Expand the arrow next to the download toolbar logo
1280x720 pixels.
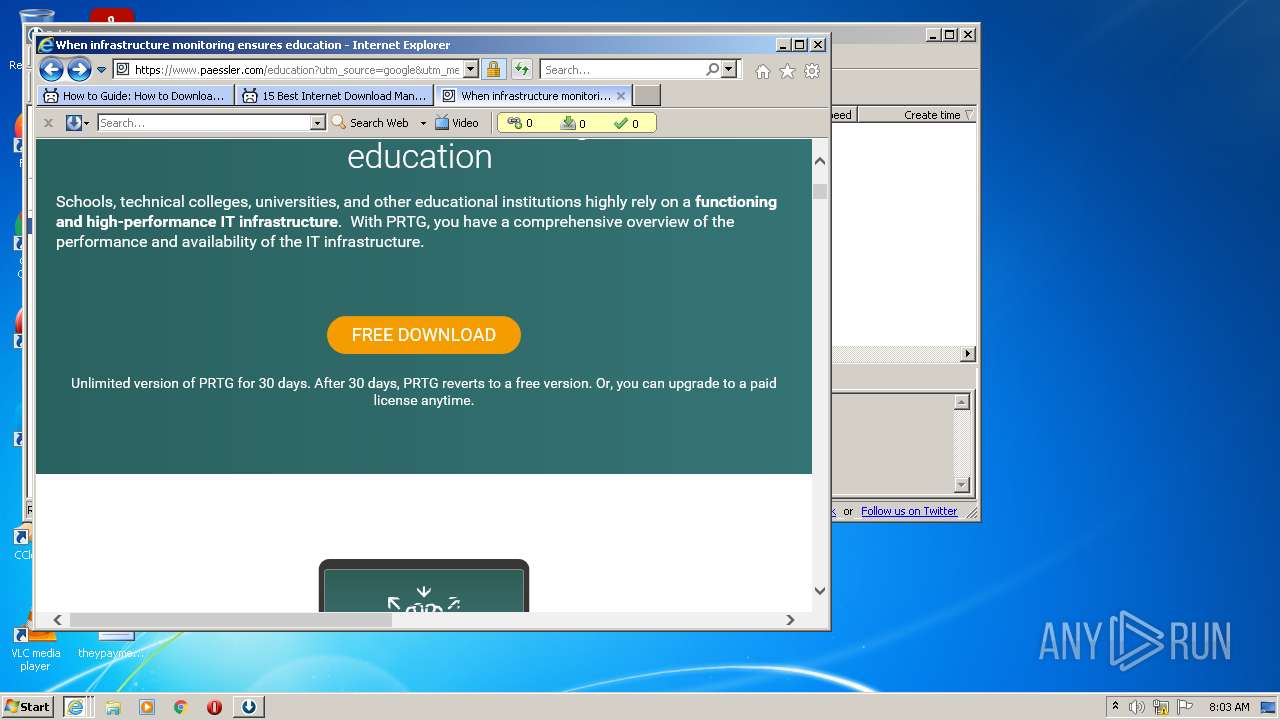(87, 123)
